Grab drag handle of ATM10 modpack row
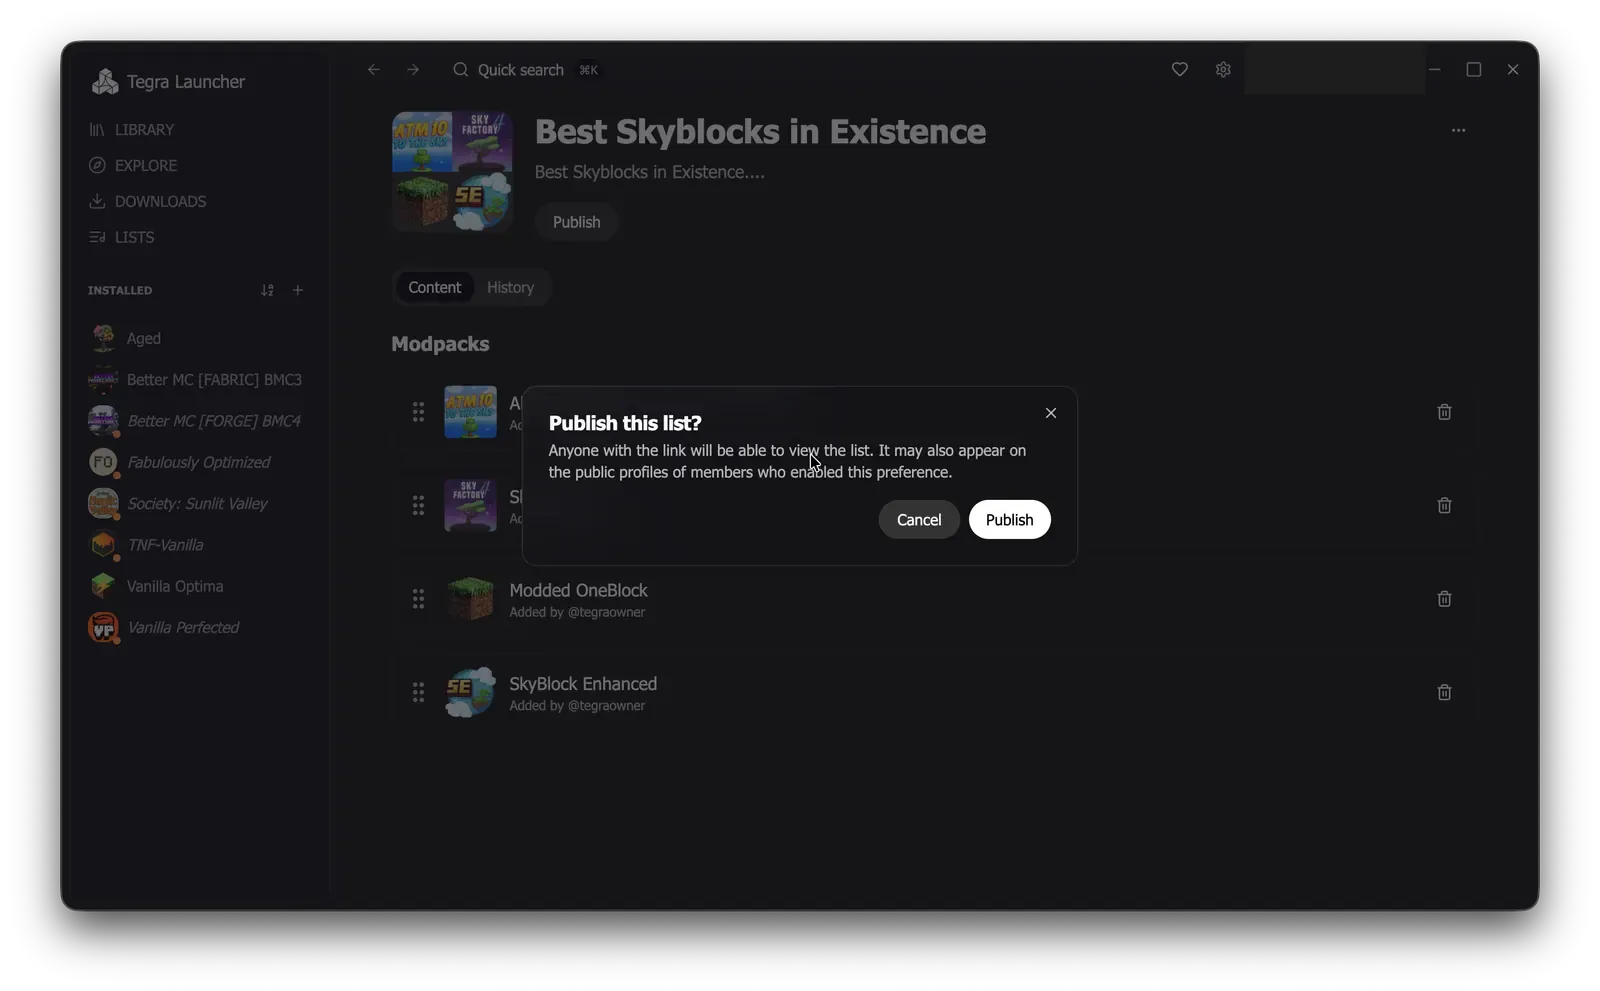This screenshot has height=991, width=1600. point(418,412)
